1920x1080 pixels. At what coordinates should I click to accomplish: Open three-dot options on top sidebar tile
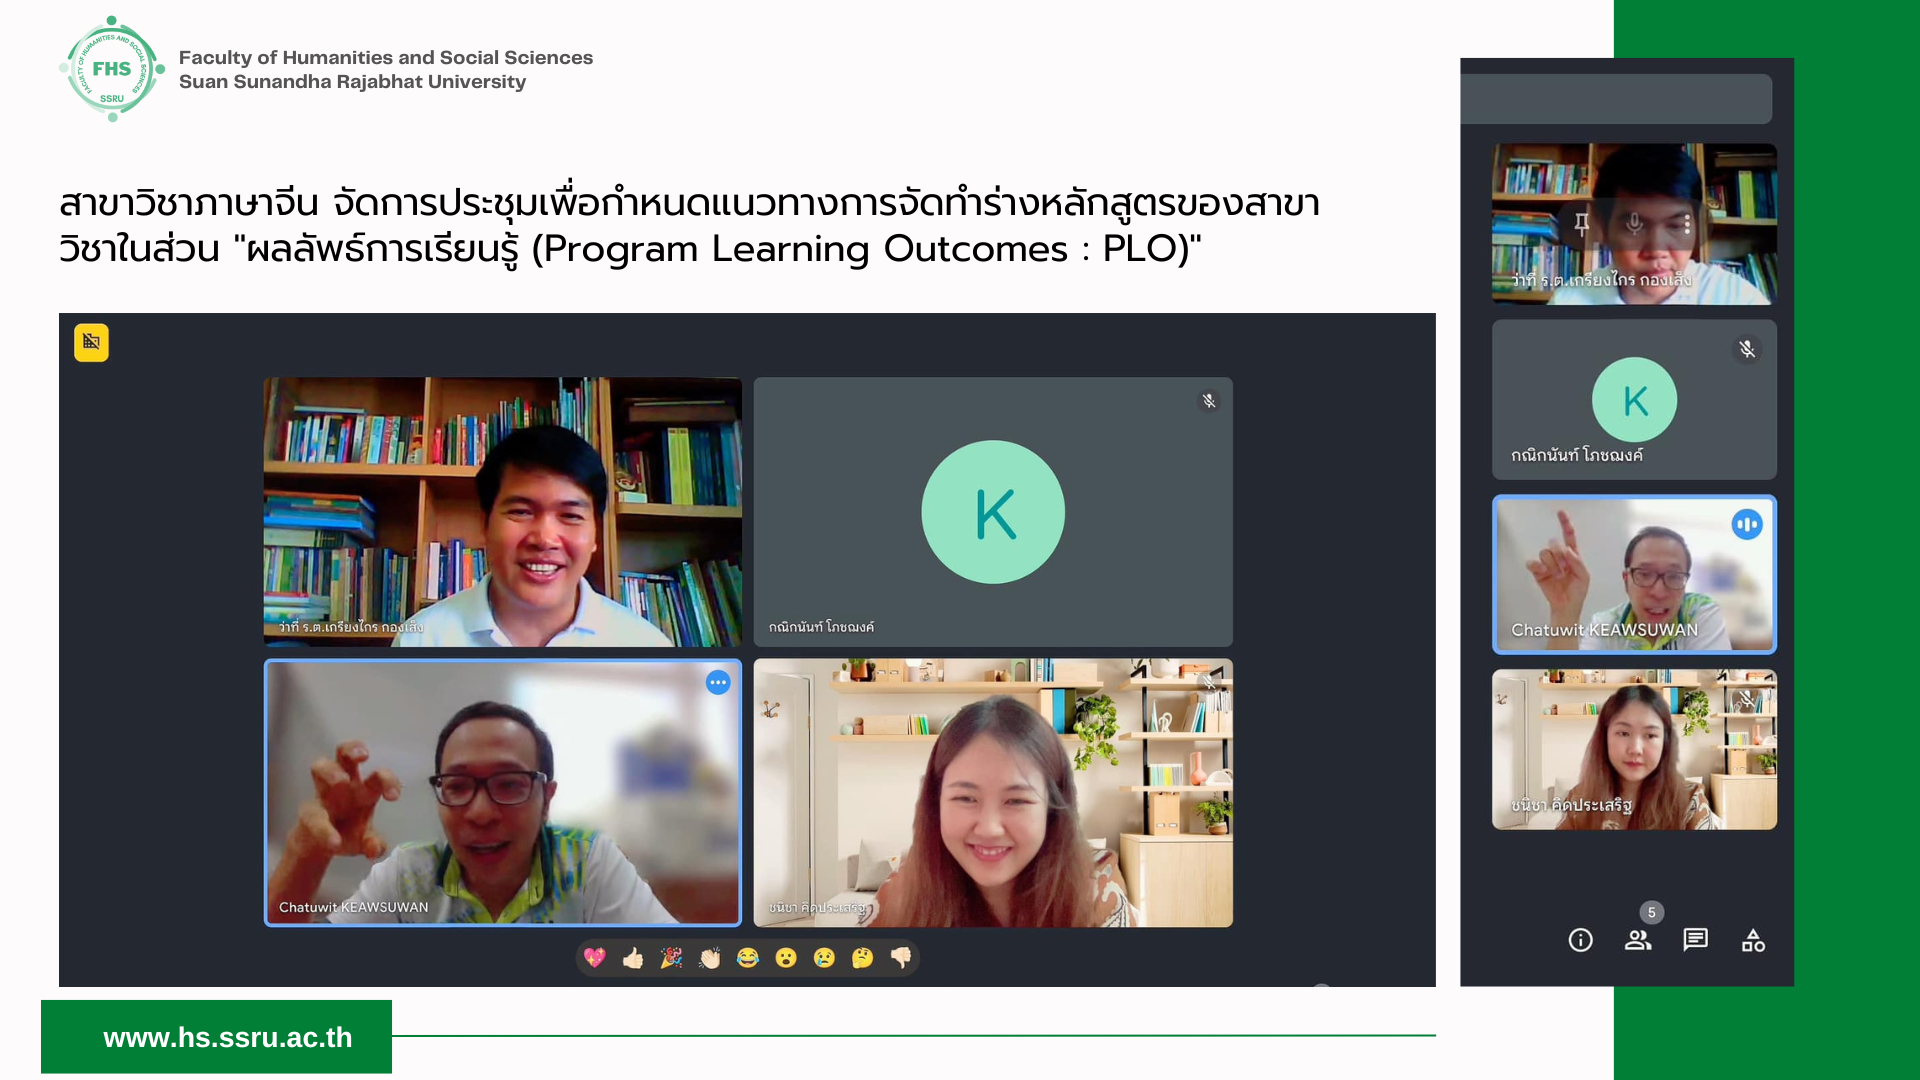(x=1687, y=224)
